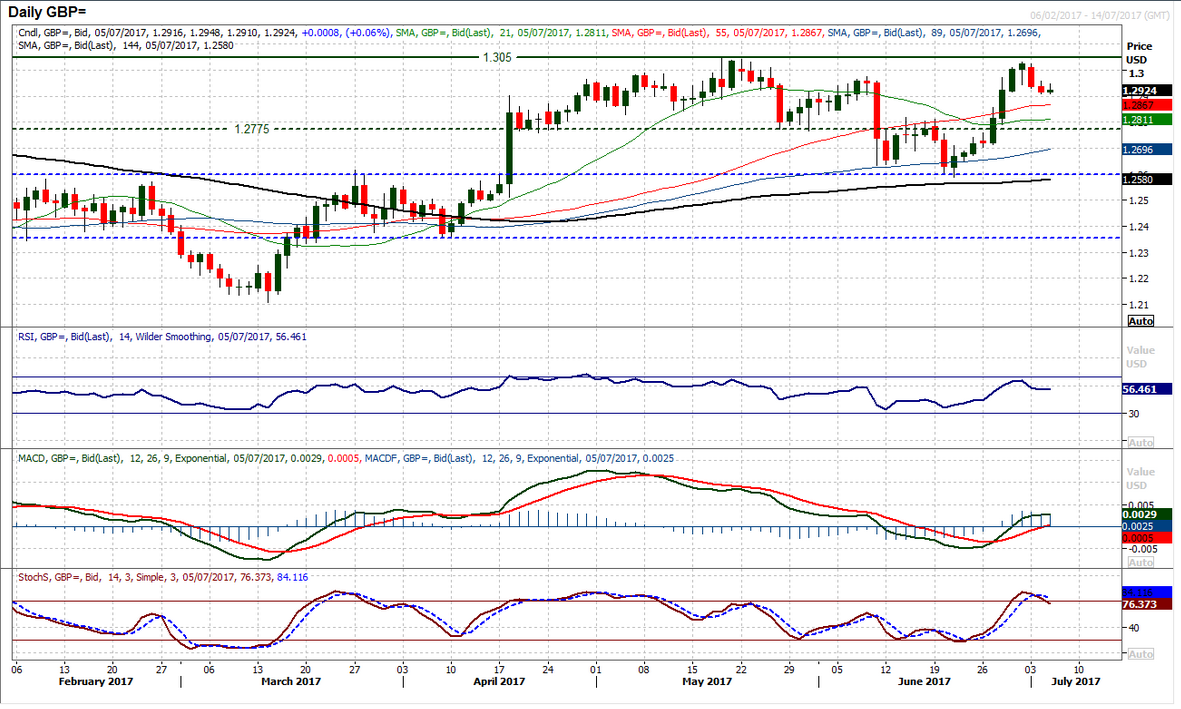Click the black 1.2924 last price tag
The height and width of the screenshot is (709, 1181).
[1140, 90]
